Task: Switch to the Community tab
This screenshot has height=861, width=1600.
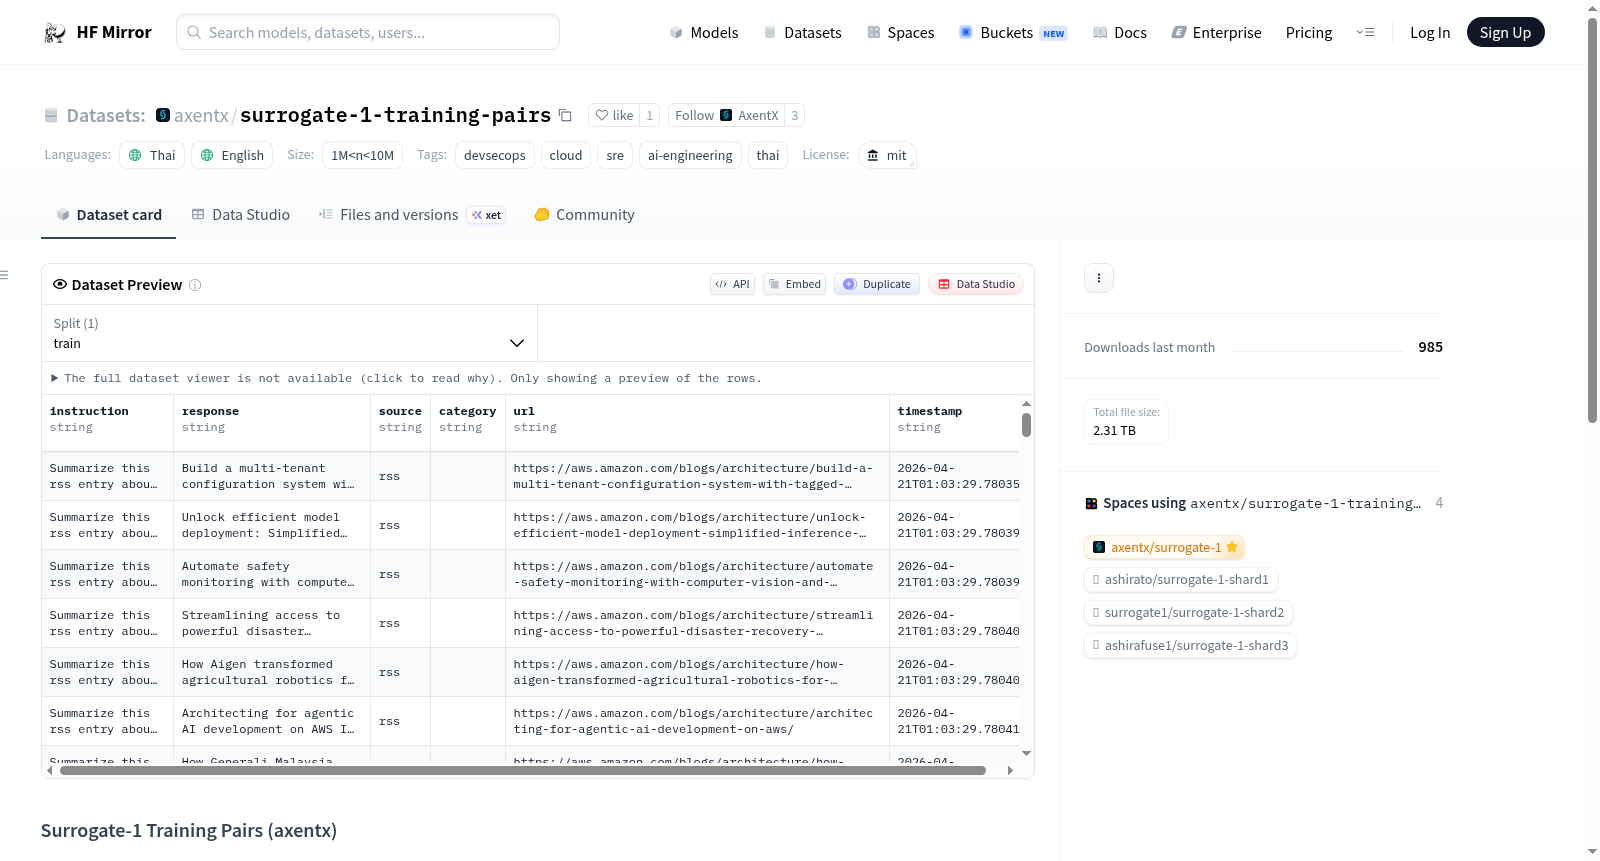Action: pos(584,215)
